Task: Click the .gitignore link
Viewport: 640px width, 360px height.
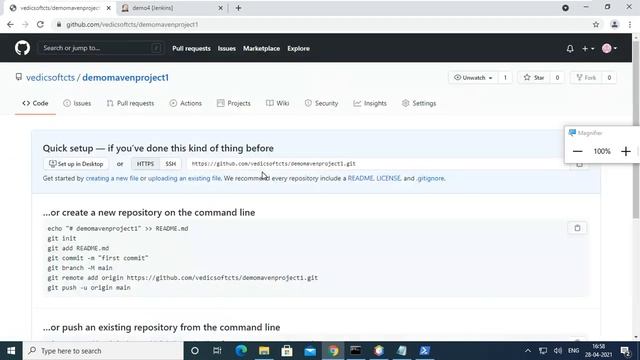Action: [x=430, y=178]
